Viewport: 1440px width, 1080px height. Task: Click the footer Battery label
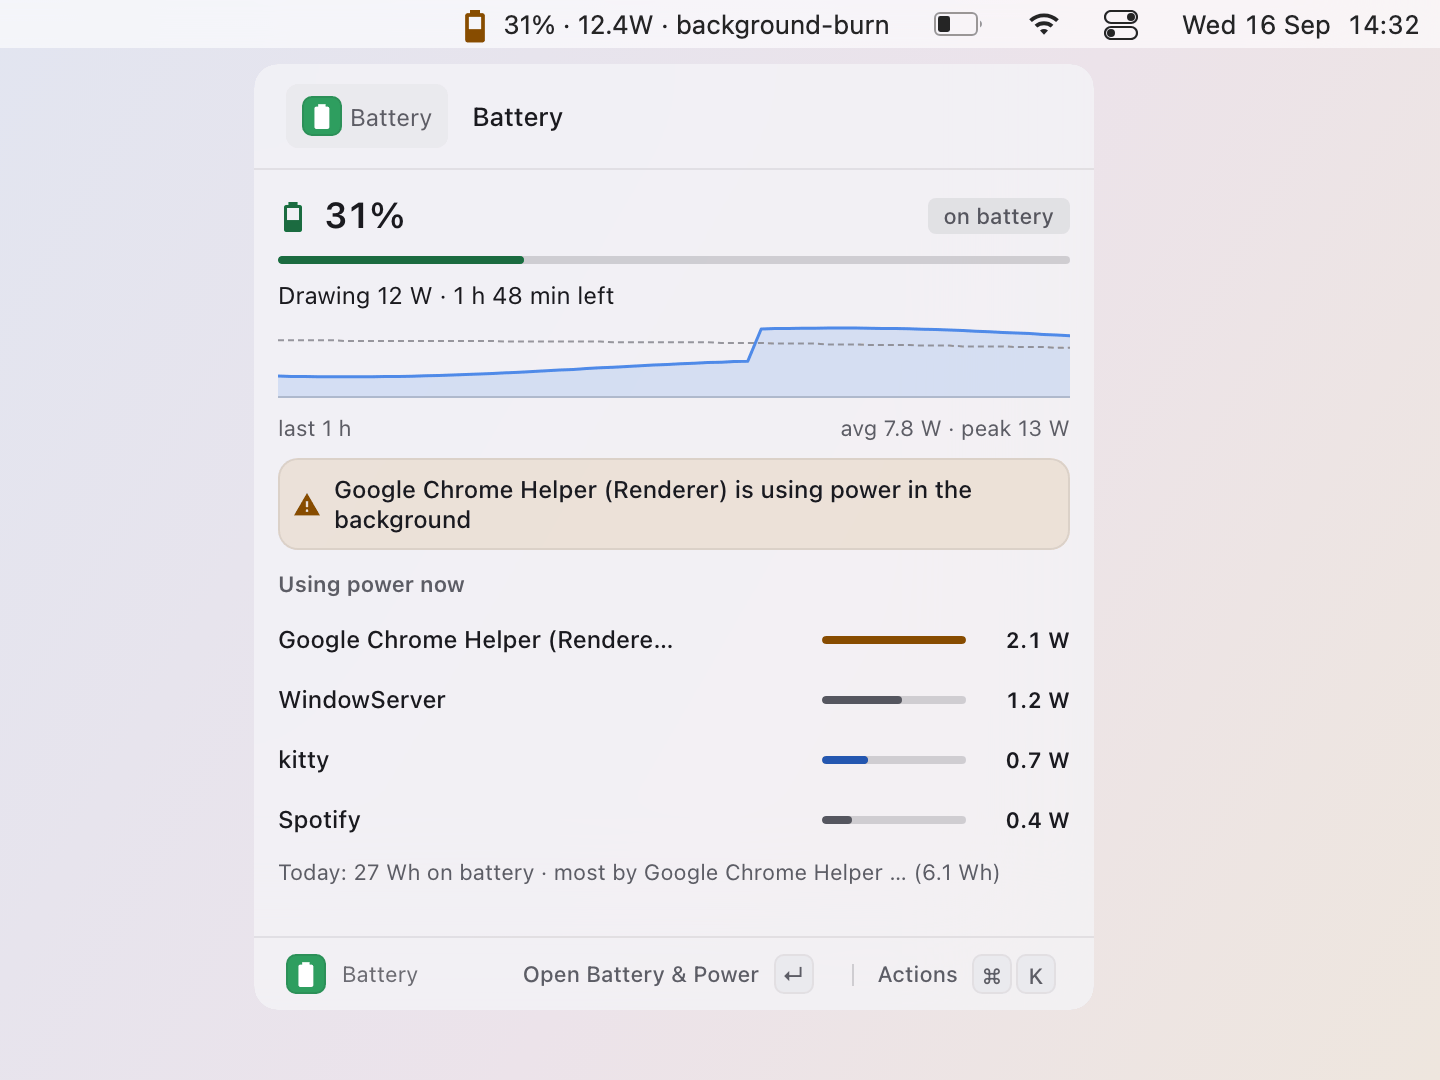coord(380,974)
